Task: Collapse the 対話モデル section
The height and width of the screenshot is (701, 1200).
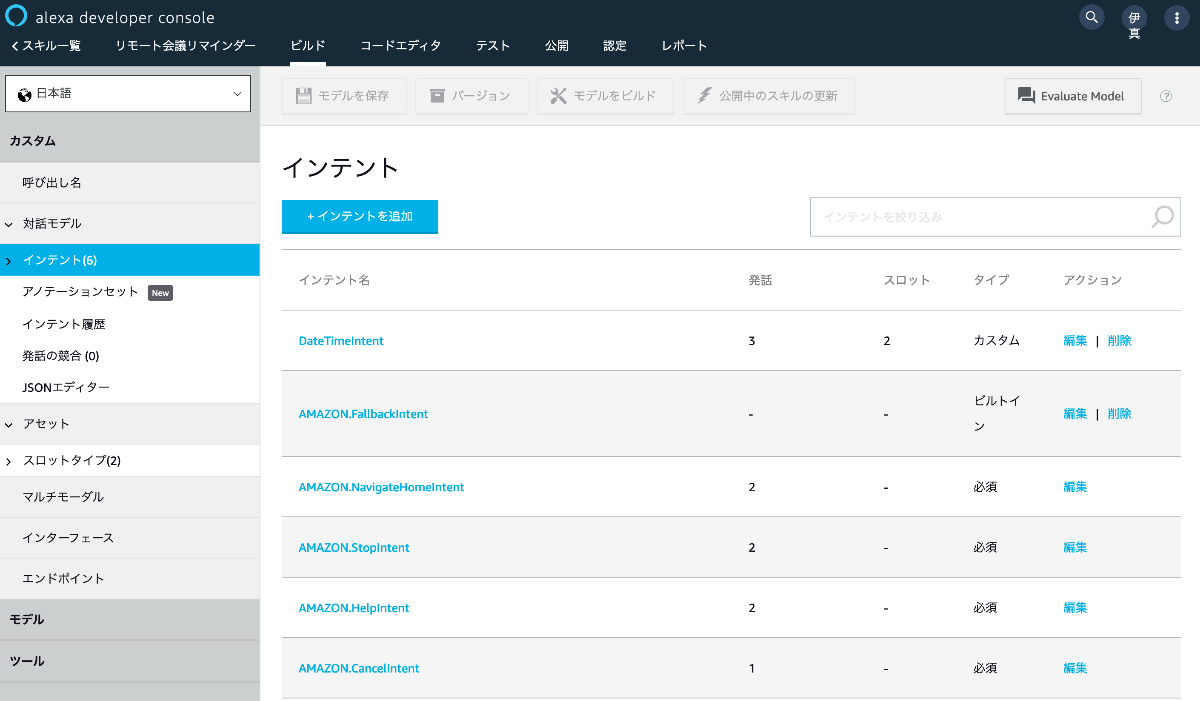Action: [130, 224]
